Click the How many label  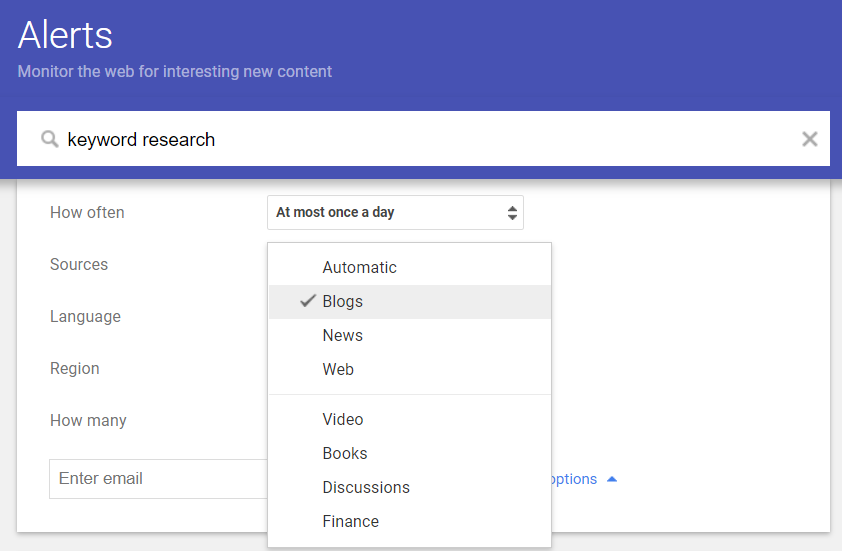click(x=88, y=420)
